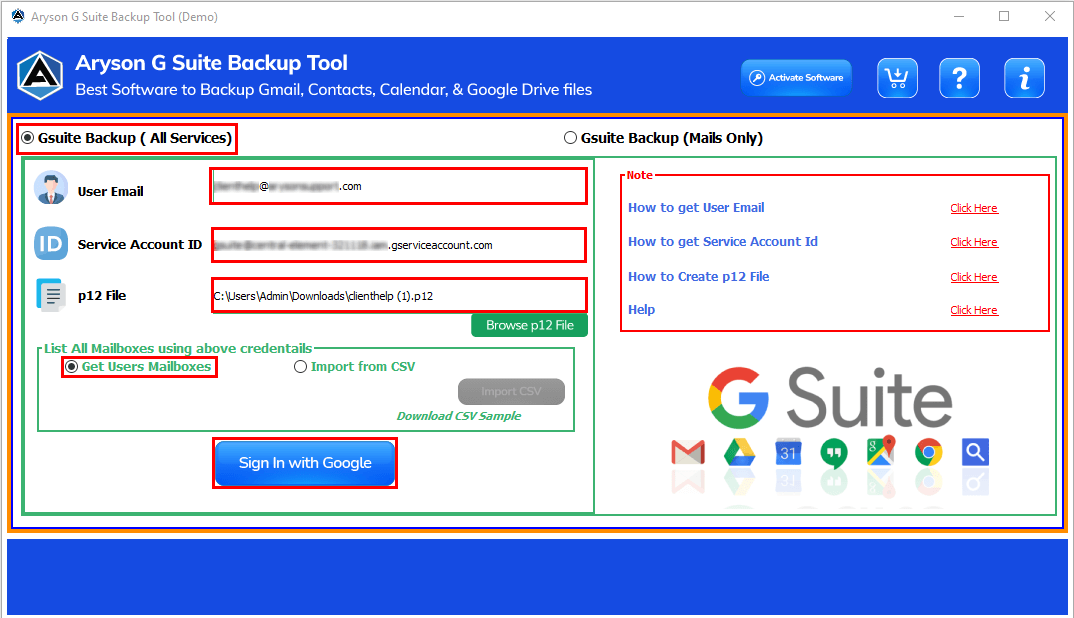Click the 'User Email' label
1074x618 pixels.
click(110, 191)
